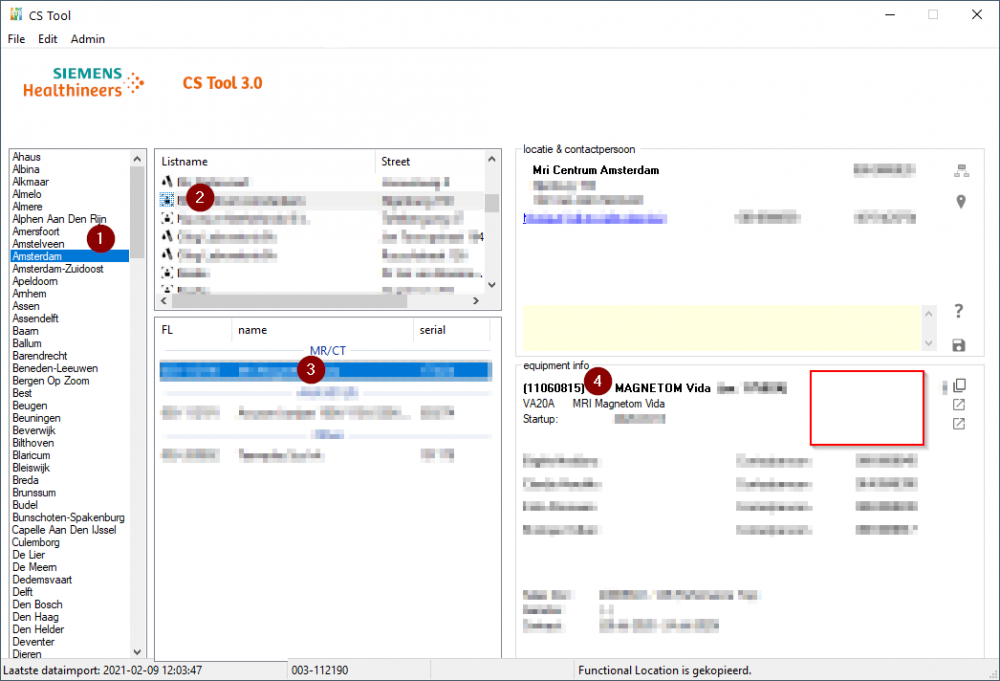Click the Listname list's scroll-left arrow
The width and height of the screenshot is (1000, 681).
coord(164,300)
